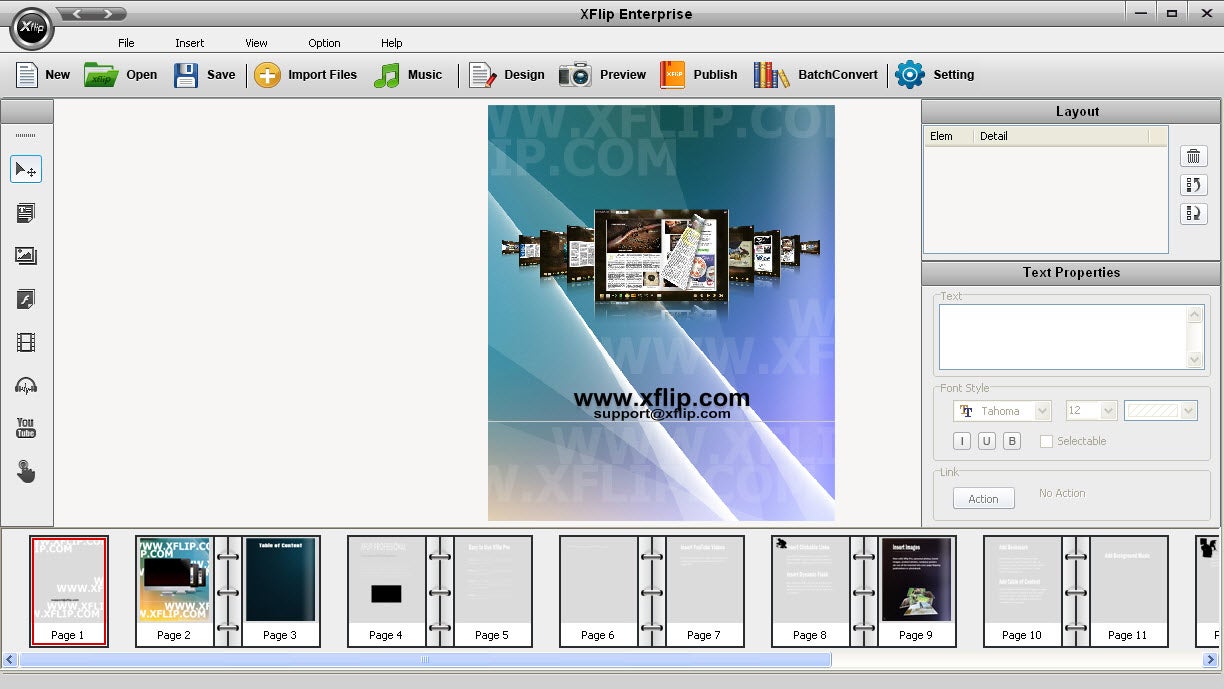
Task: Select the insert image tool
Action: click(26, 256)
